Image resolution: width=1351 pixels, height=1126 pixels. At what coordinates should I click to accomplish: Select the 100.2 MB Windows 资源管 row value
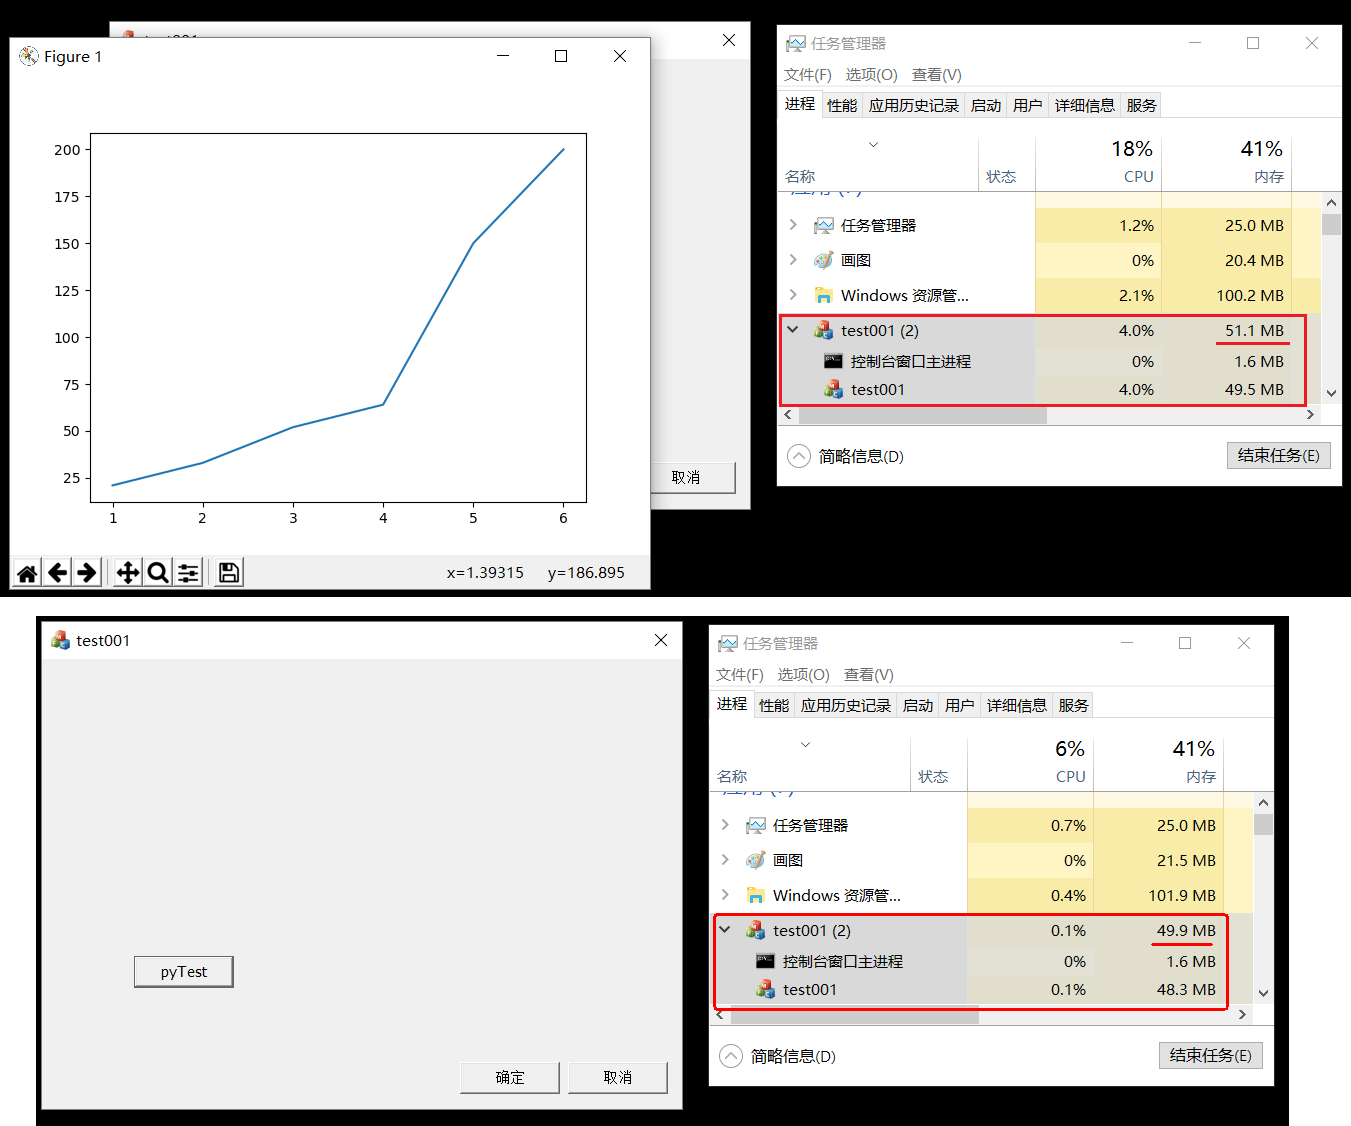(x=1250, y=295)
